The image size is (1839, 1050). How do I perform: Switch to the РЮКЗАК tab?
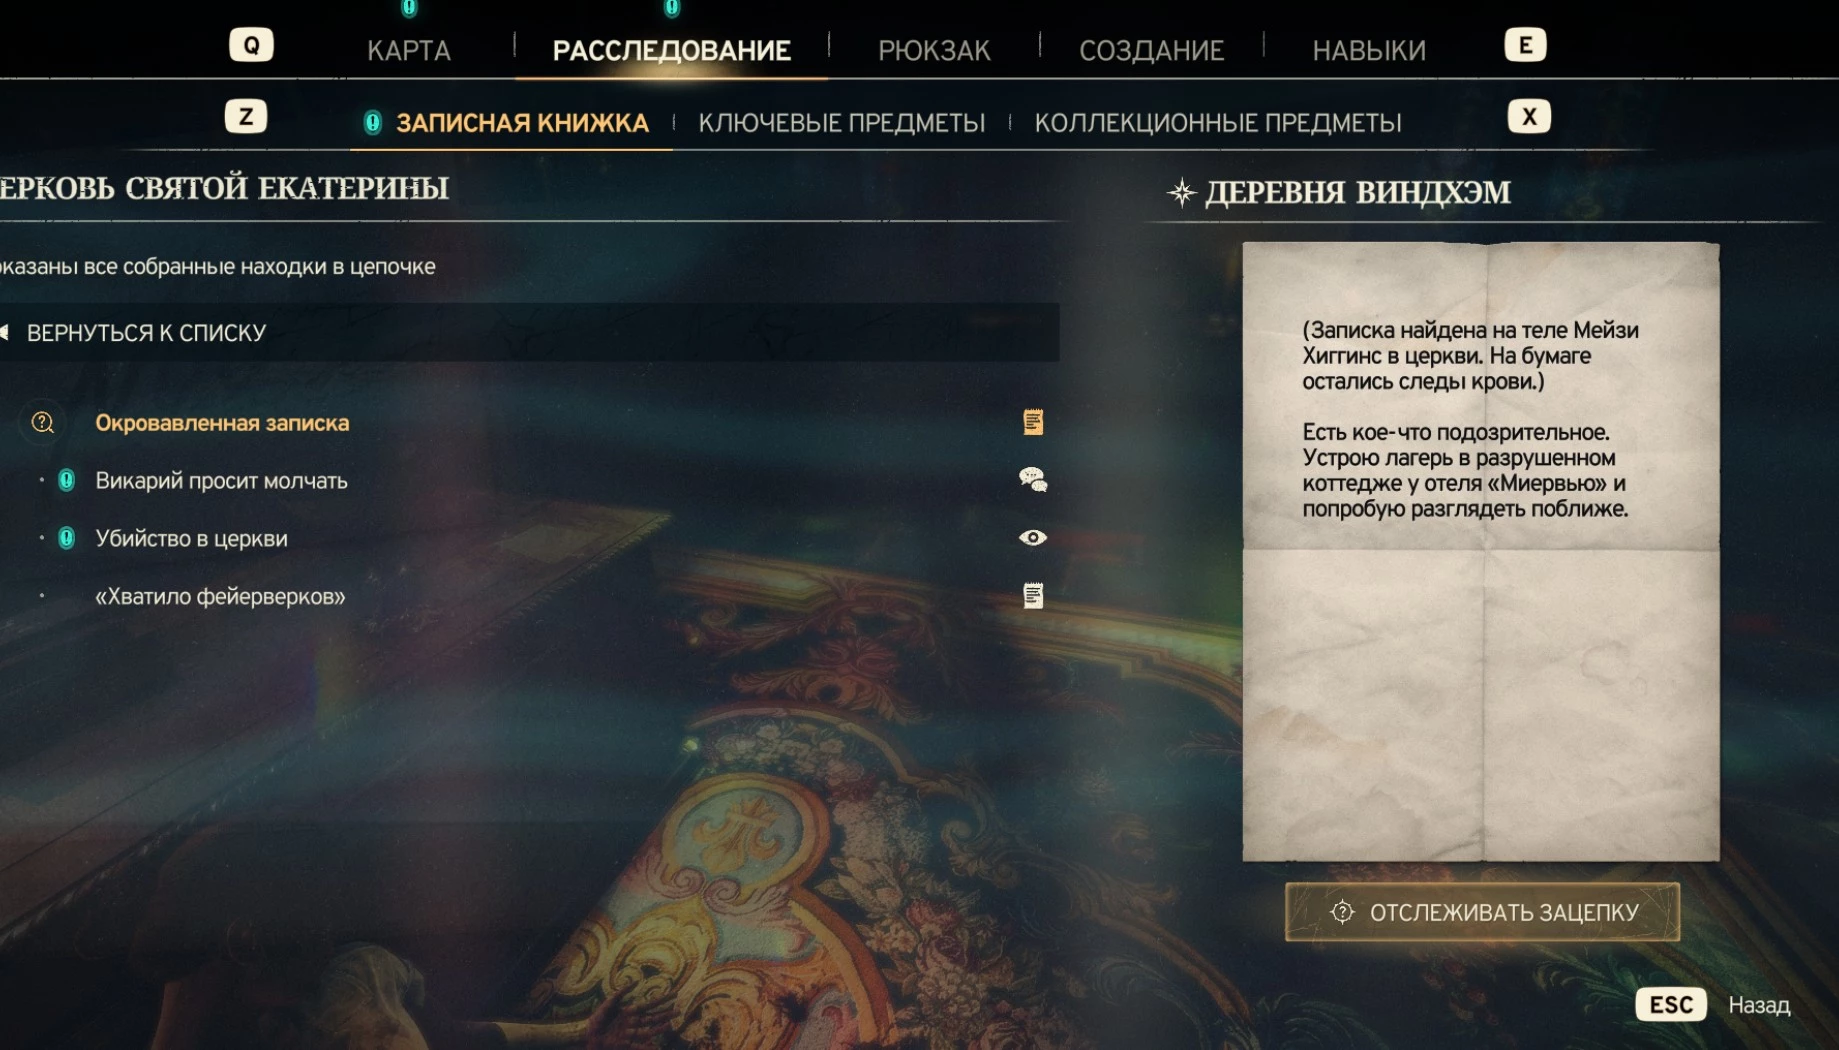(x=934, y=50)
